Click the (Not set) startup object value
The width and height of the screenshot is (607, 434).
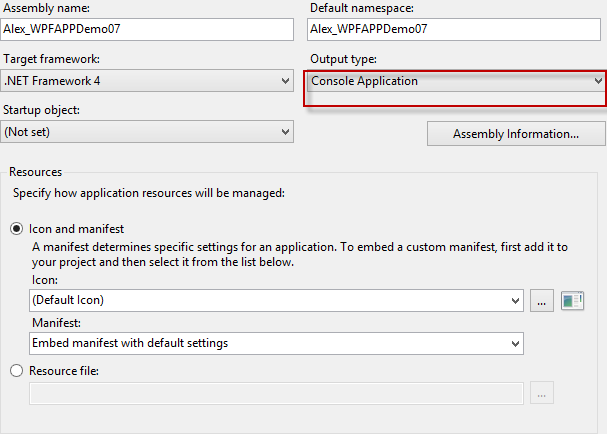click(27, 132)
